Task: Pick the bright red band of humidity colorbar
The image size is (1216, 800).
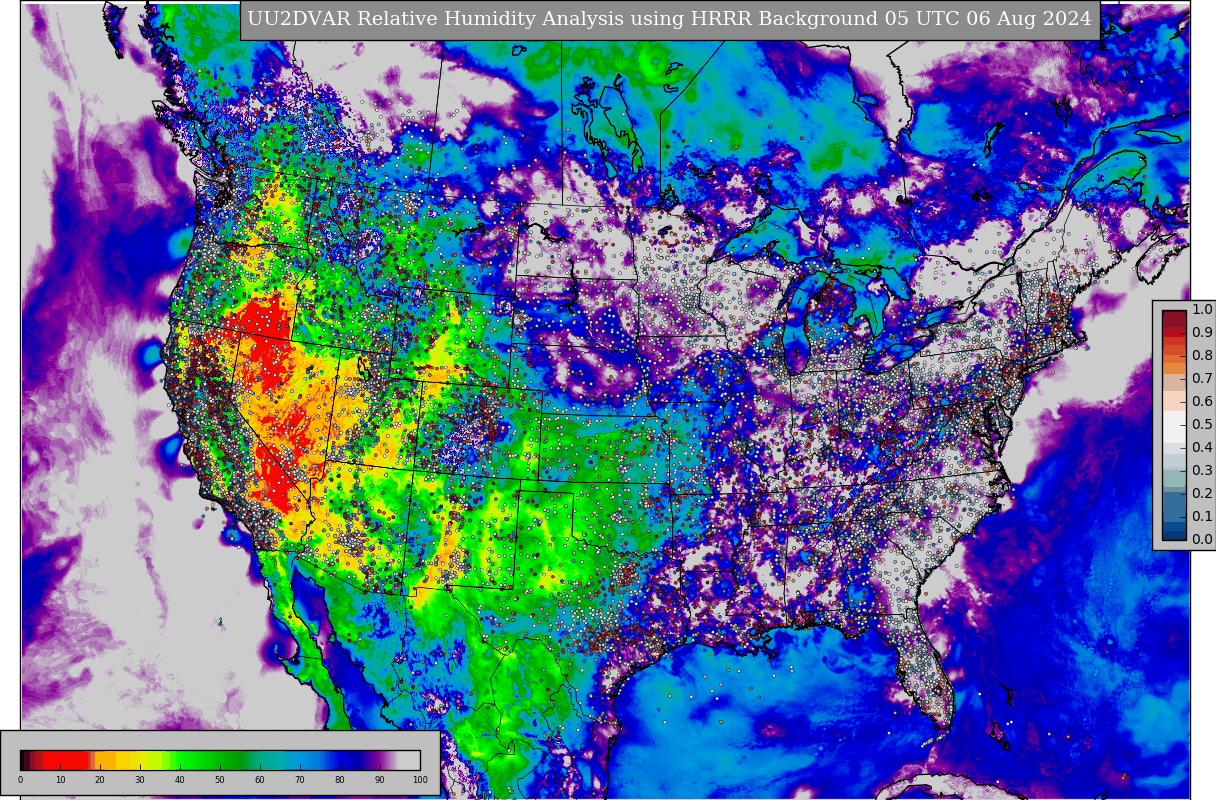Action: [65, 760]
